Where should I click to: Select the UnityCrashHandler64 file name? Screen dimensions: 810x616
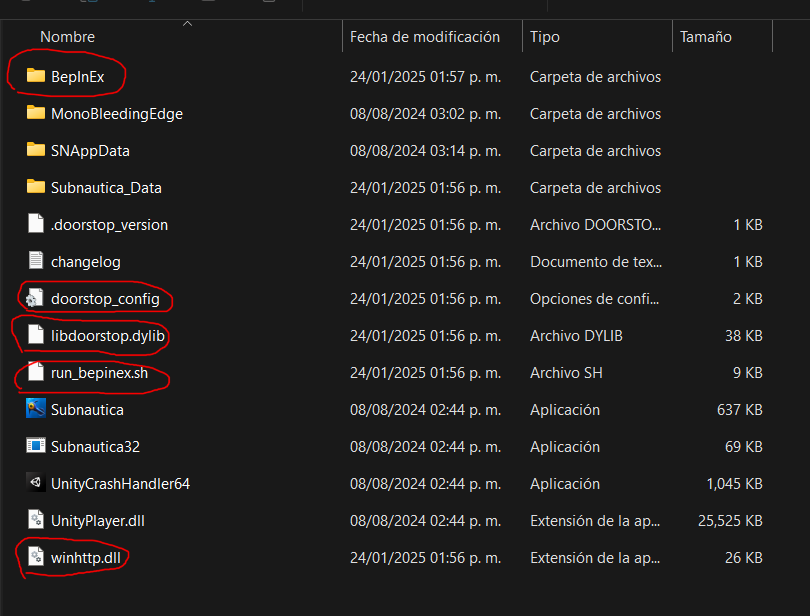(x=120, y=484)
